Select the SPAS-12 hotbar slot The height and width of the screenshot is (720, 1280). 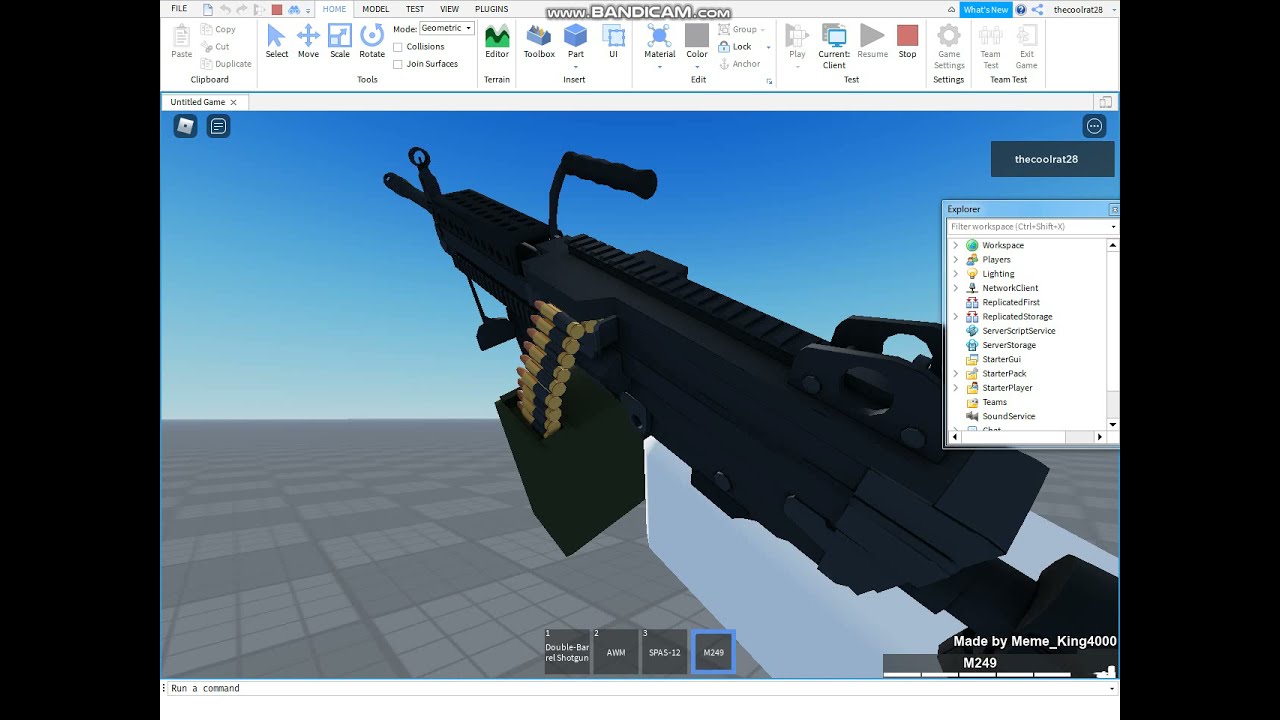coord(664,652)
